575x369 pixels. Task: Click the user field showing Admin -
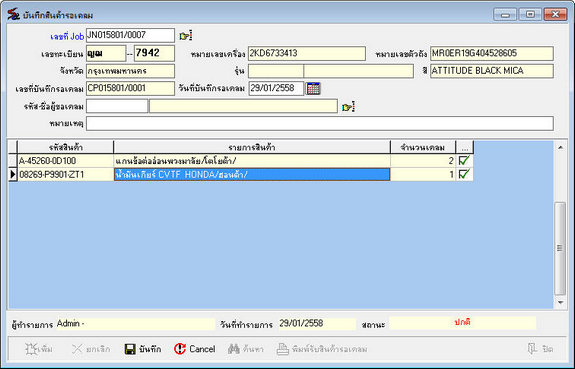tap(136, 324)
